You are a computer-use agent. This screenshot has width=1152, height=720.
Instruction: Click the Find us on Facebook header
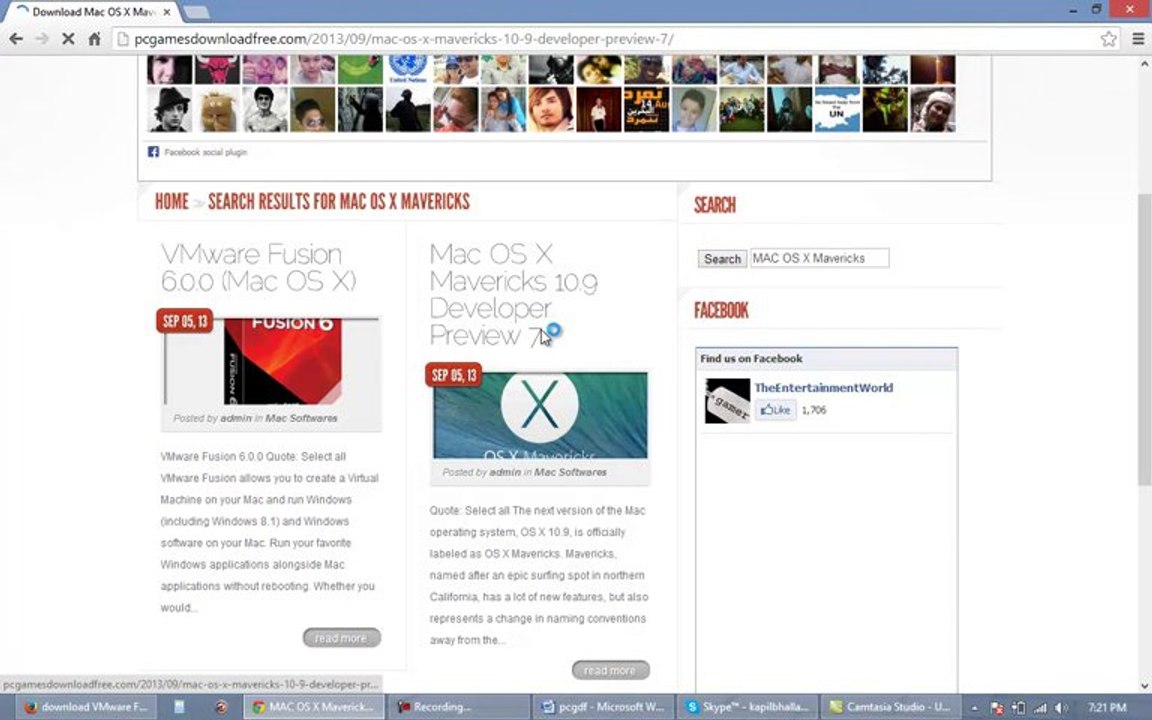pos(751,359)
